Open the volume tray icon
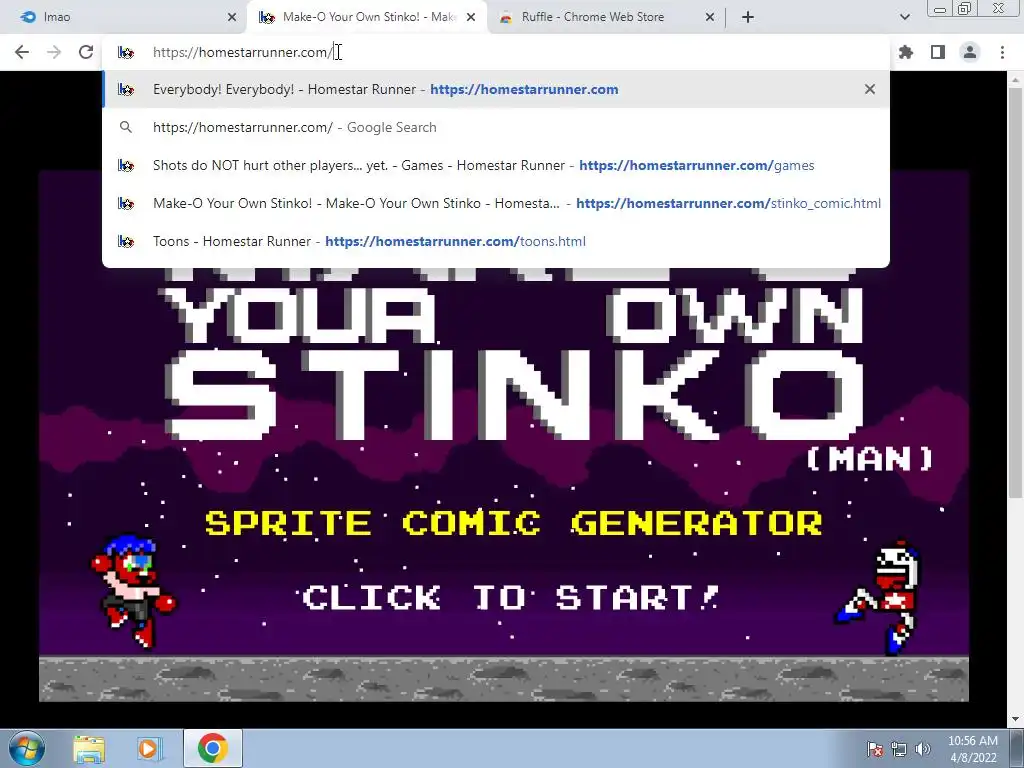This screenshot has width=1024, height=768. pyautogui.click(x=923, y=749)
